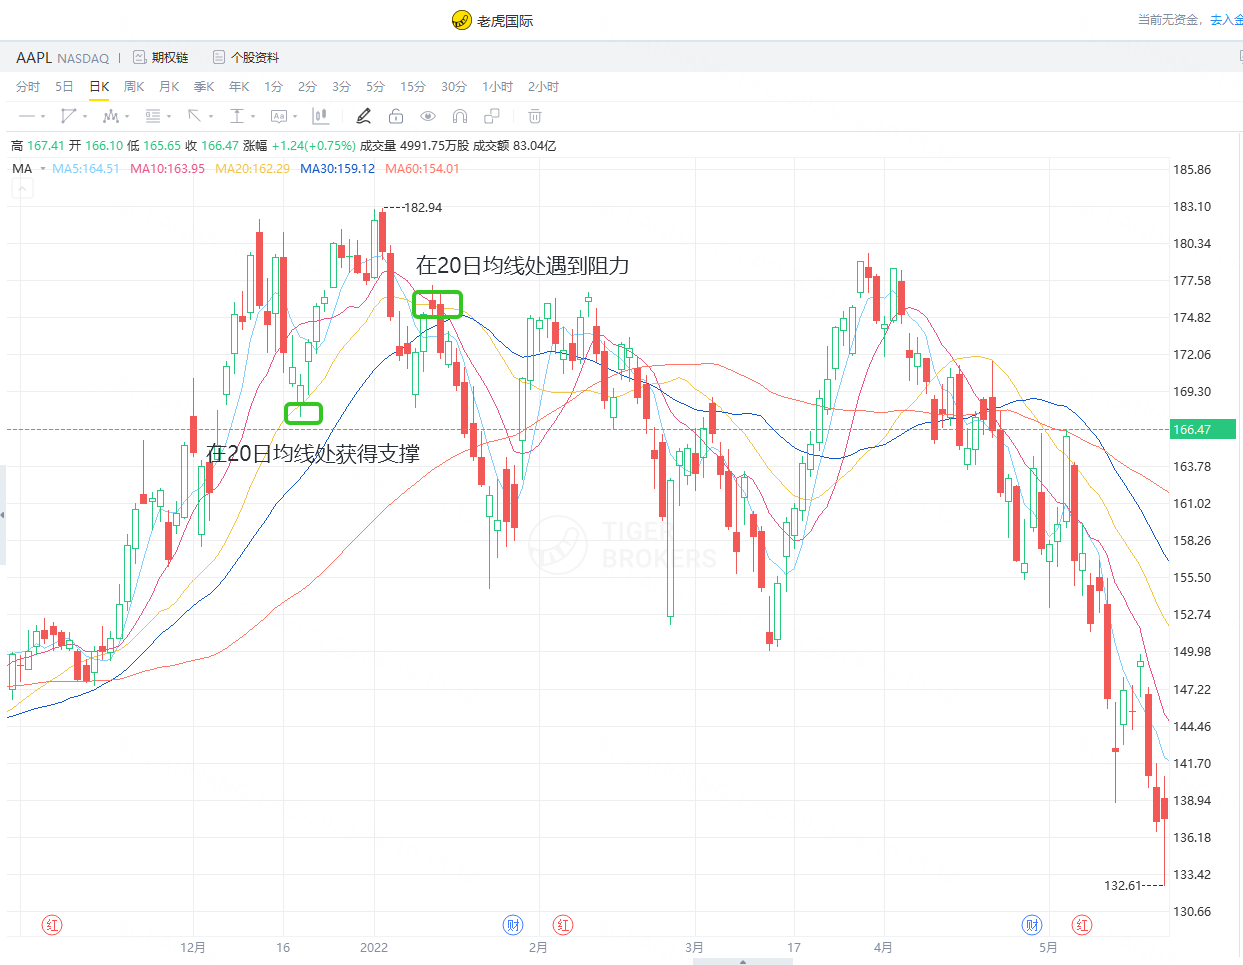Switch to the 季K quarterly tab

click(204, 87)
